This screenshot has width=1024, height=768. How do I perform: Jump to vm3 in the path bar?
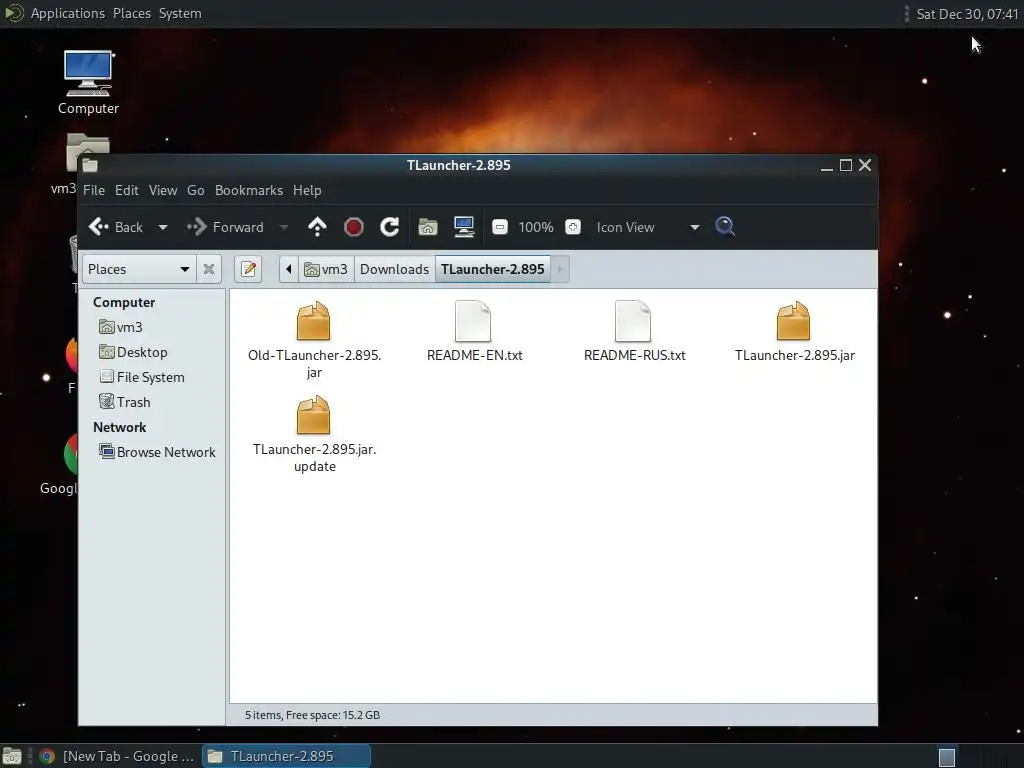(x=327, y=269)
